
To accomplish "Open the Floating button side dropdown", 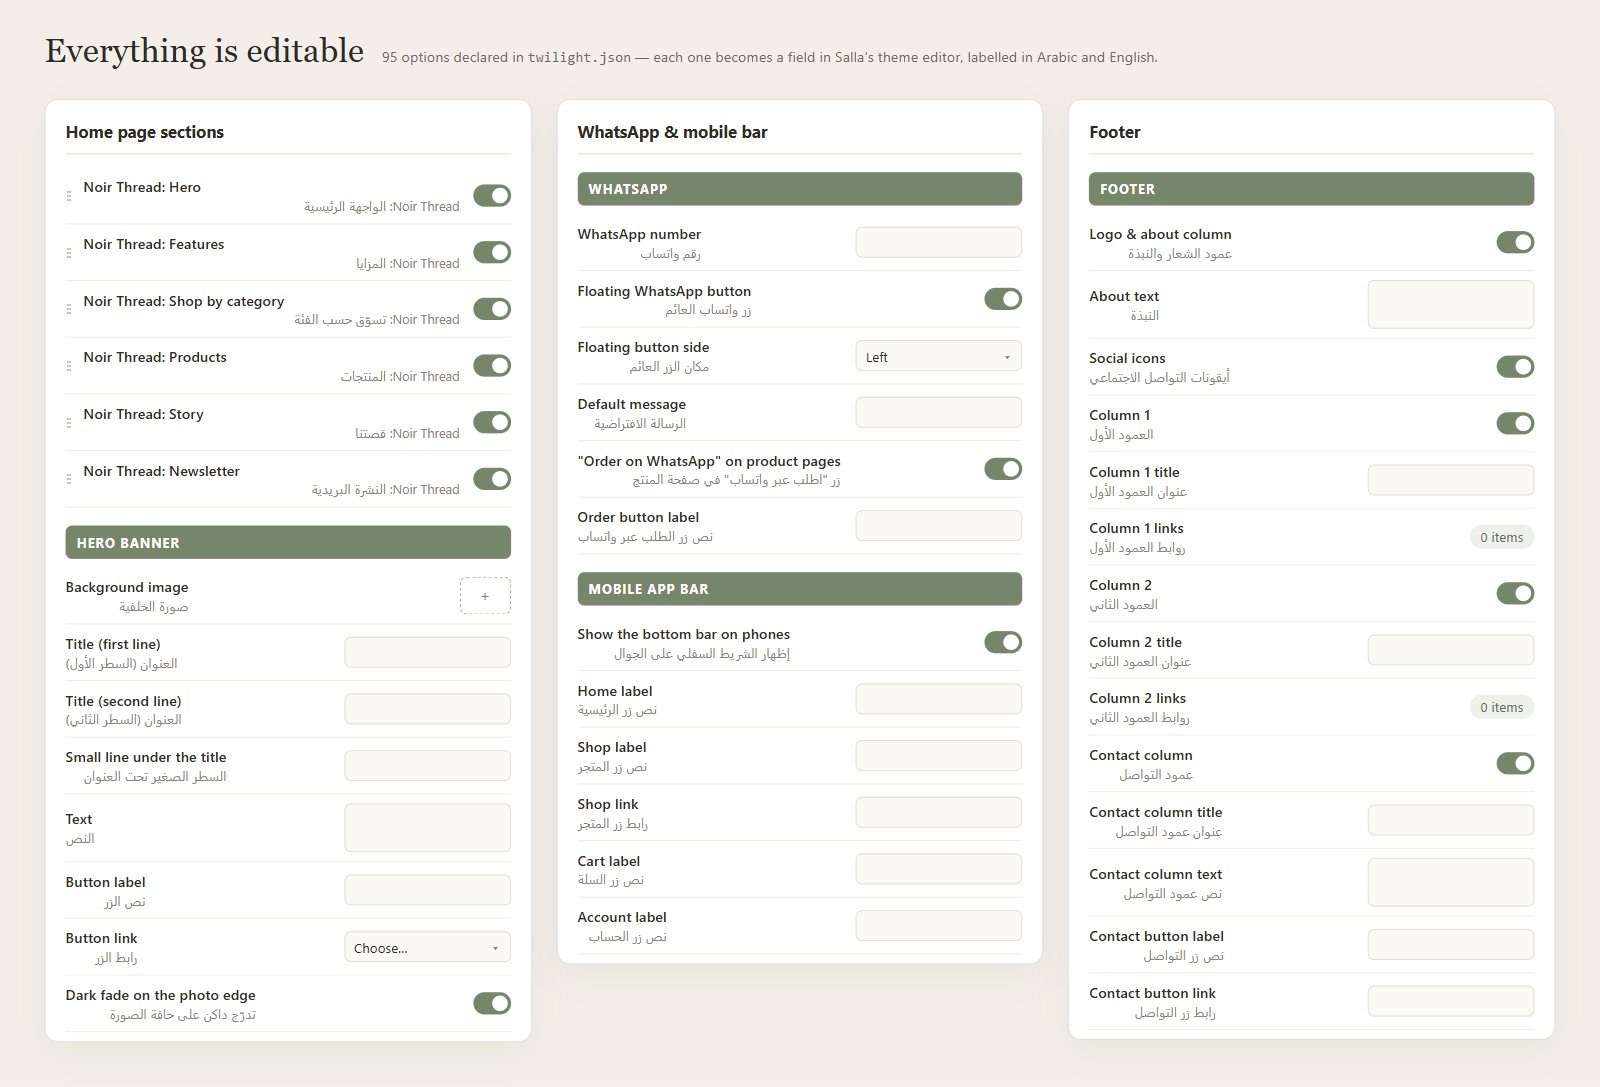I will point(938,357).
